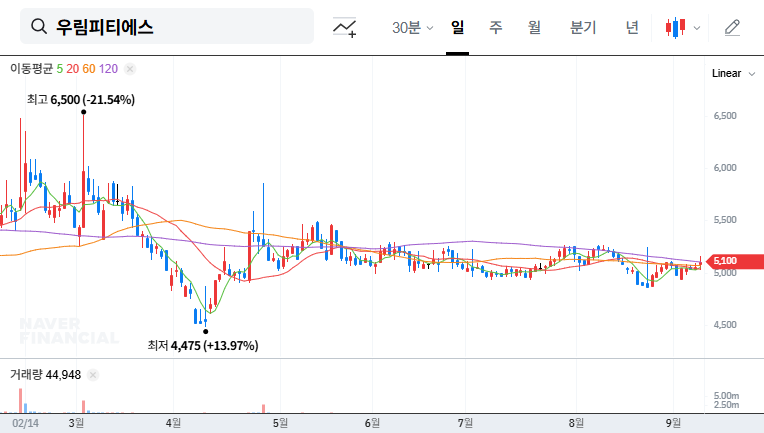Switch to the 주 weekly tab
764x433 pixels.
pos(496,27)
